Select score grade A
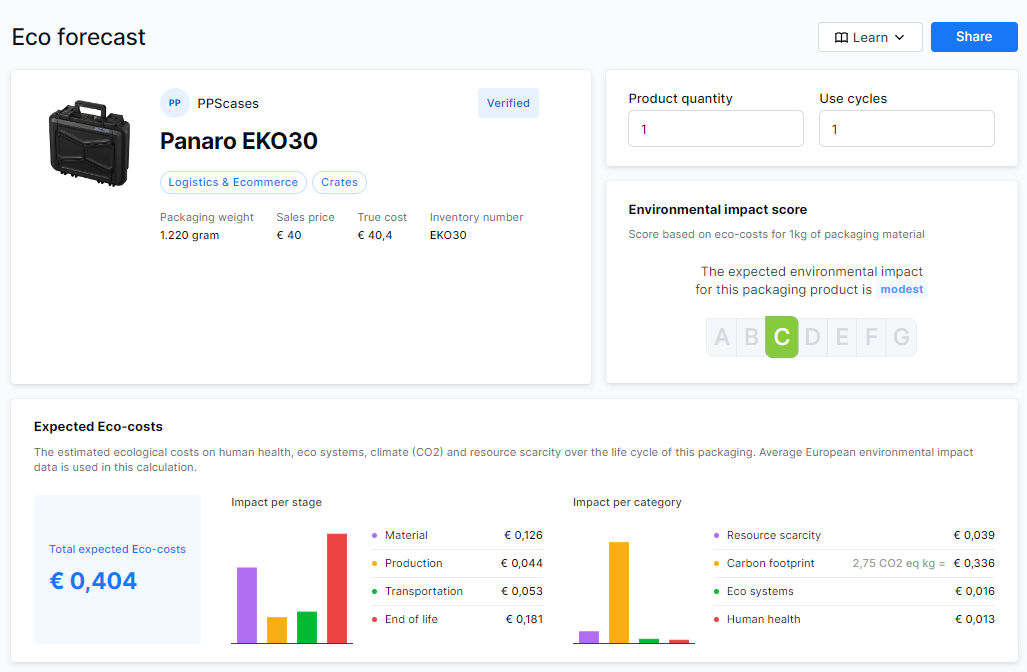Viewport: 1027px width, 672px height. pos(722,337)
